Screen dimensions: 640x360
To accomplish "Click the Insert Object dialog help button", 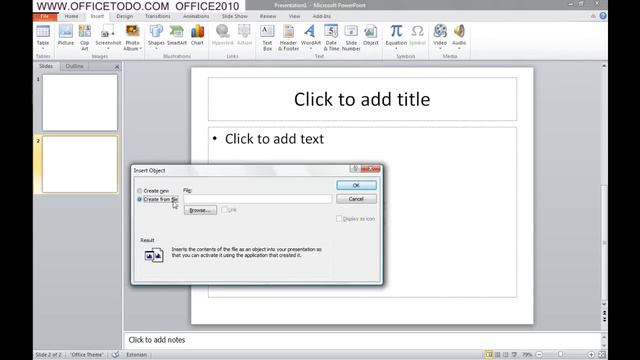I will coord(355,169).
